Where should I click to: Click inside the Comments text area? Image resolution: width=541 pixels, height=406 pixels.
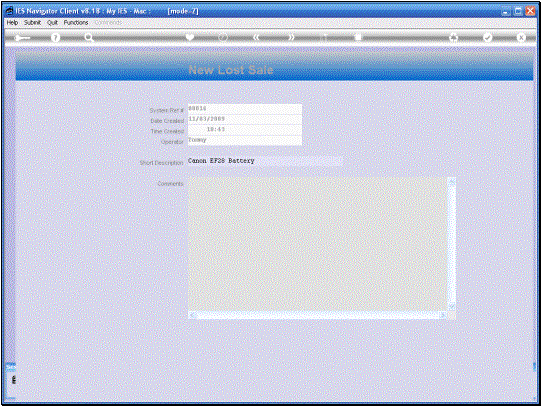318,244
